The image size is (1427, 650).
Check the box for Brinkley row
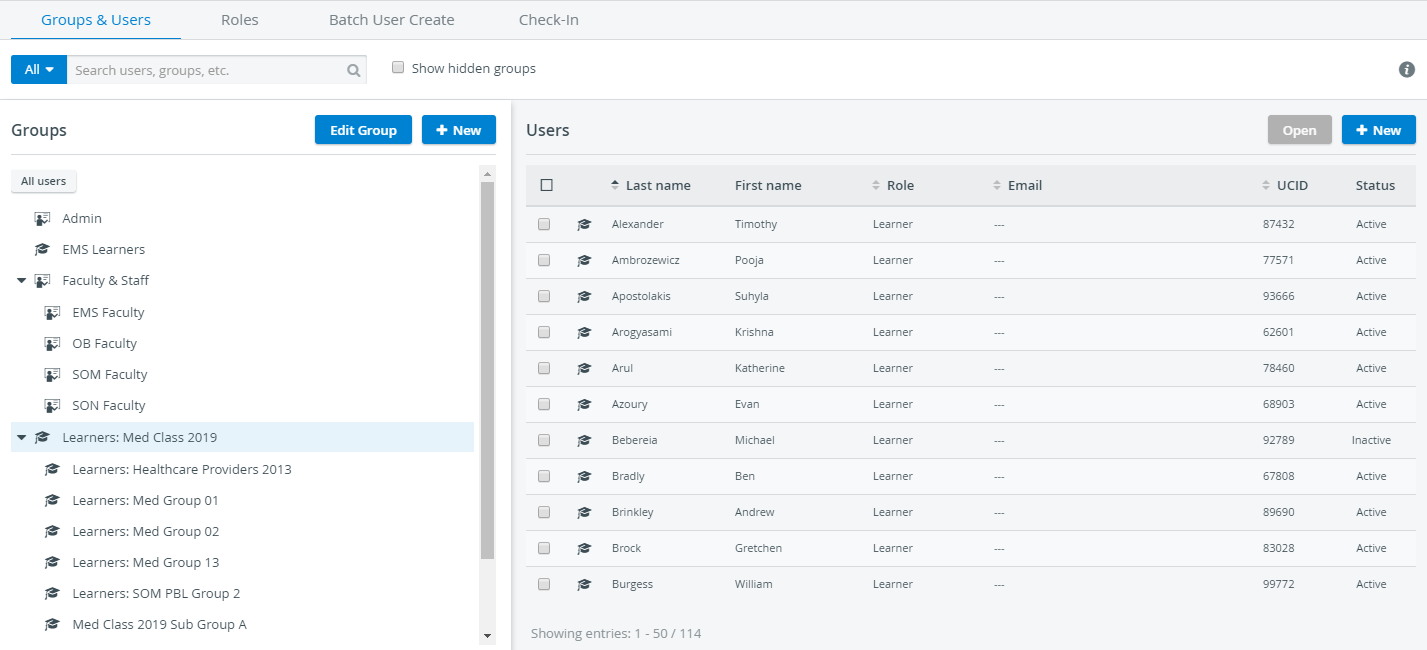pos(544,512)
